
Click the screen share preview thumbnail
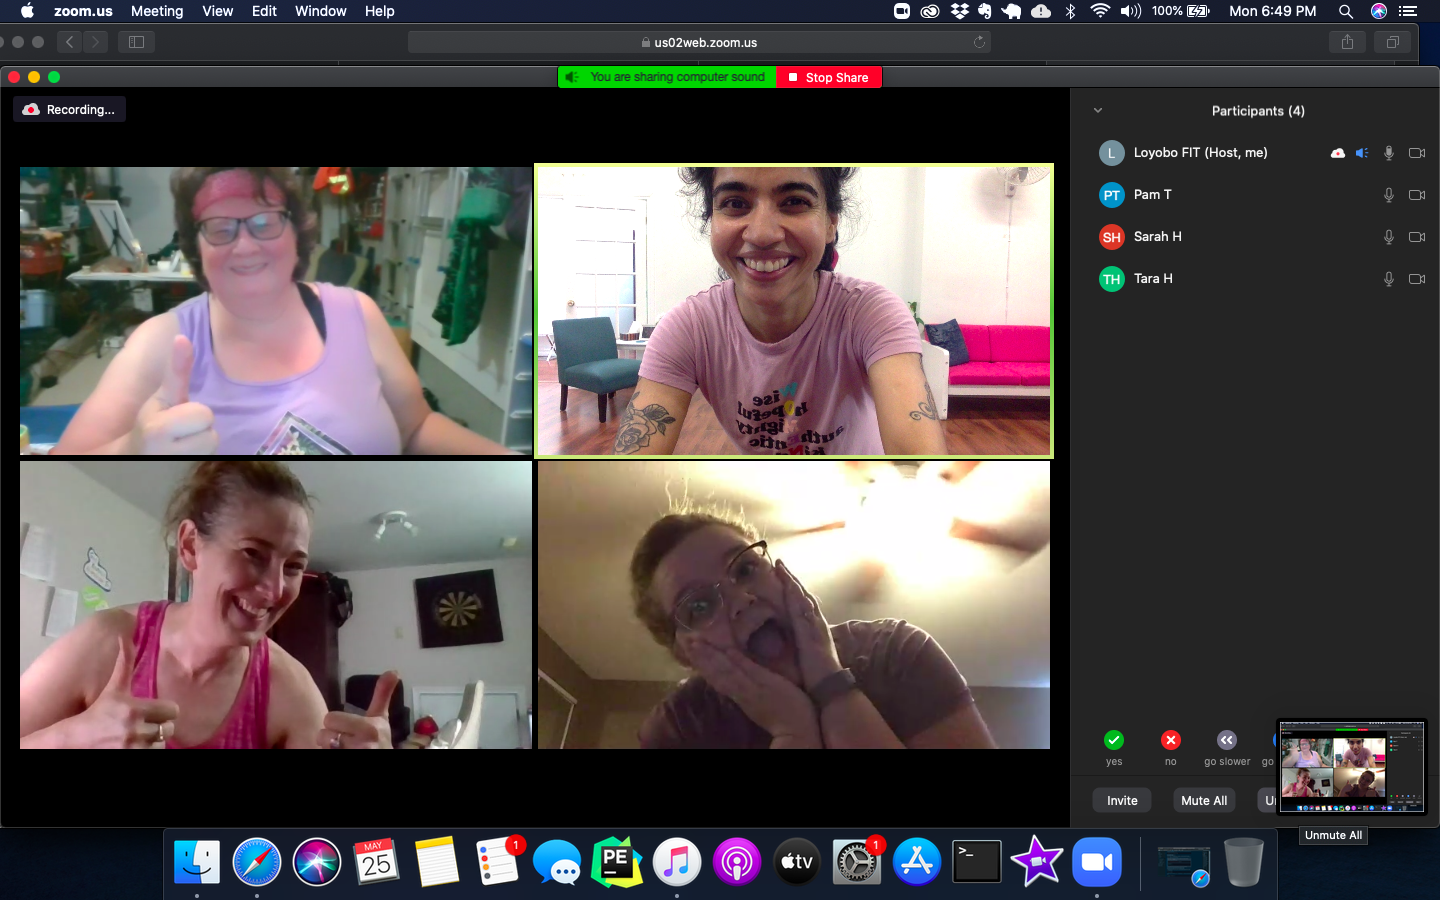coord(1351,767)
